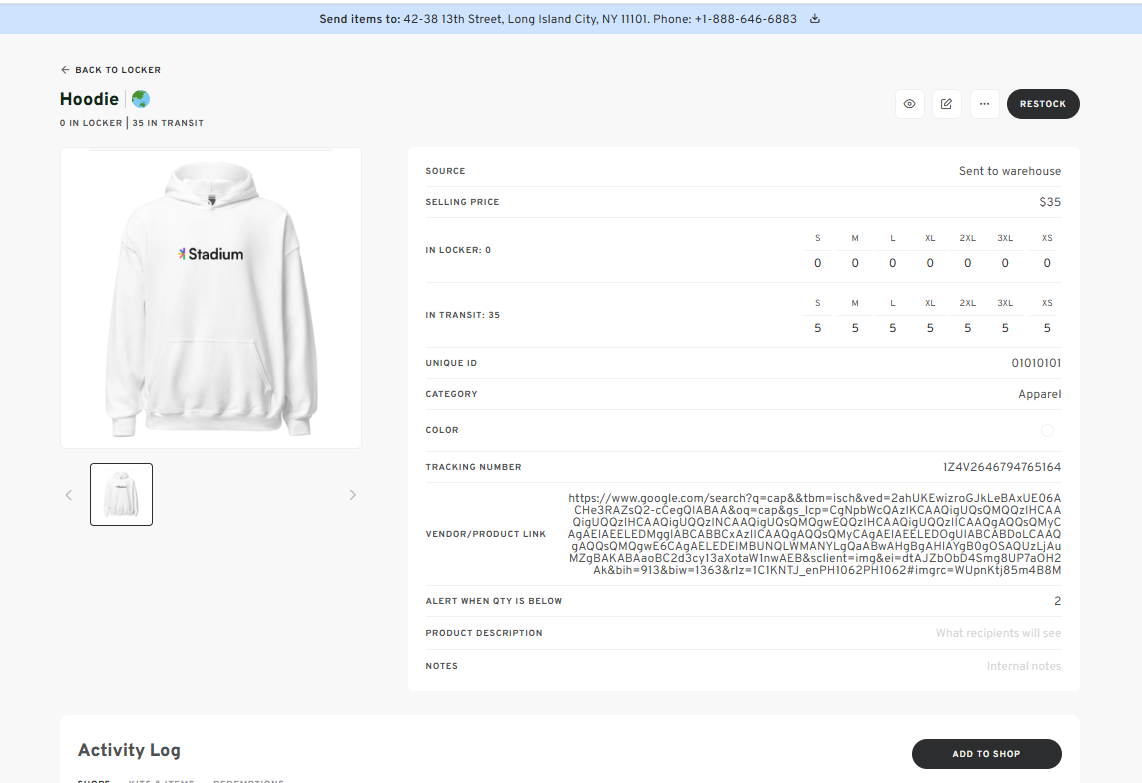Image resolution: width=1142 pixels, height=783 pixels.
Task: Click the main Stadium hoodie image
Action: [x=211, y=298]
